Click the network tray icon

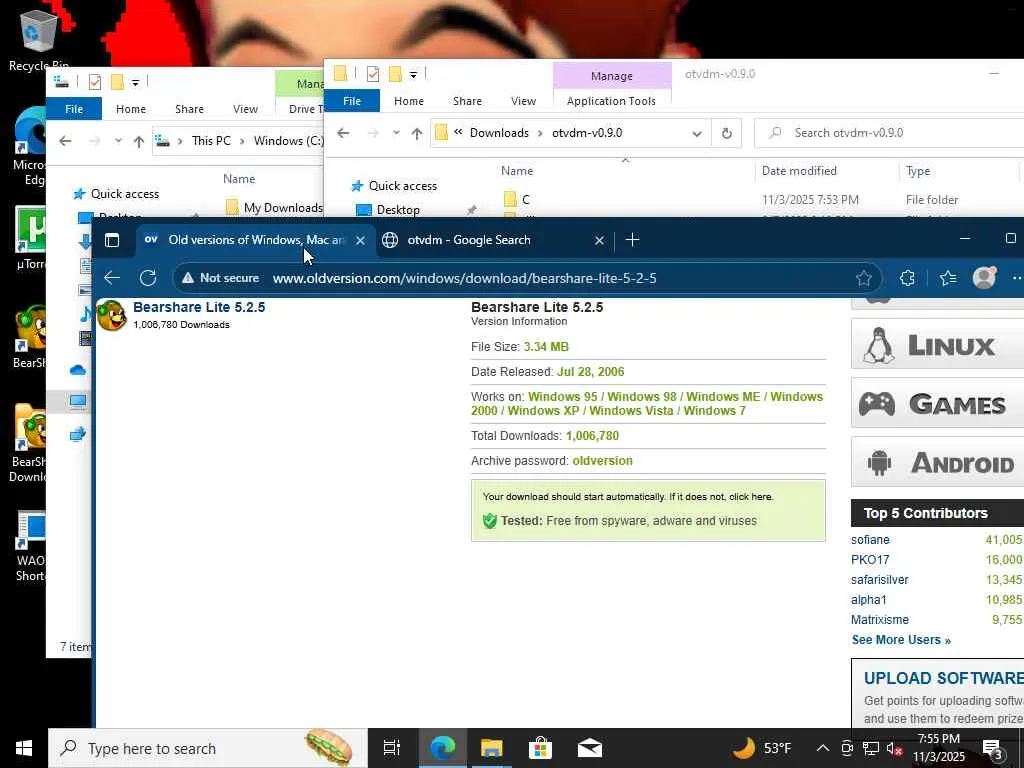871,748
